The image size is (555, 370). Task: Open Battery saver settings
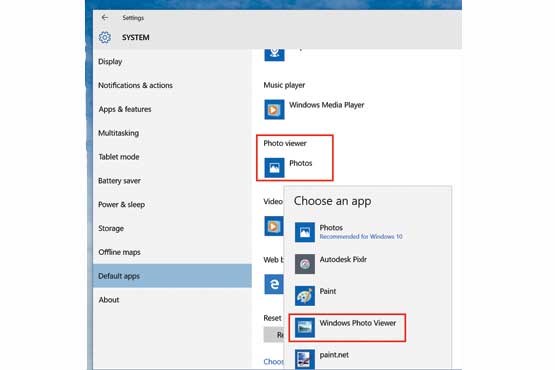point(172,181)
